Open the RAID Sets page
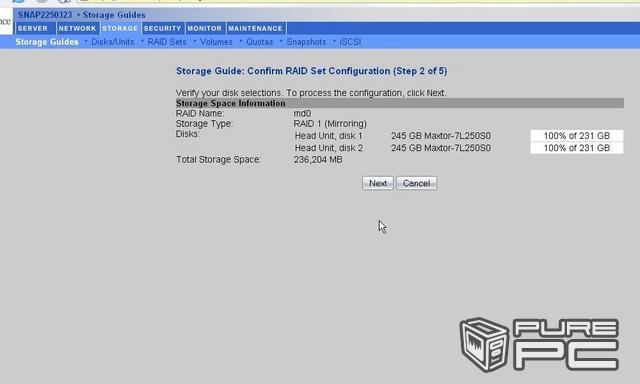The height and width of the screenshot is (384, 640). (167, 42)
